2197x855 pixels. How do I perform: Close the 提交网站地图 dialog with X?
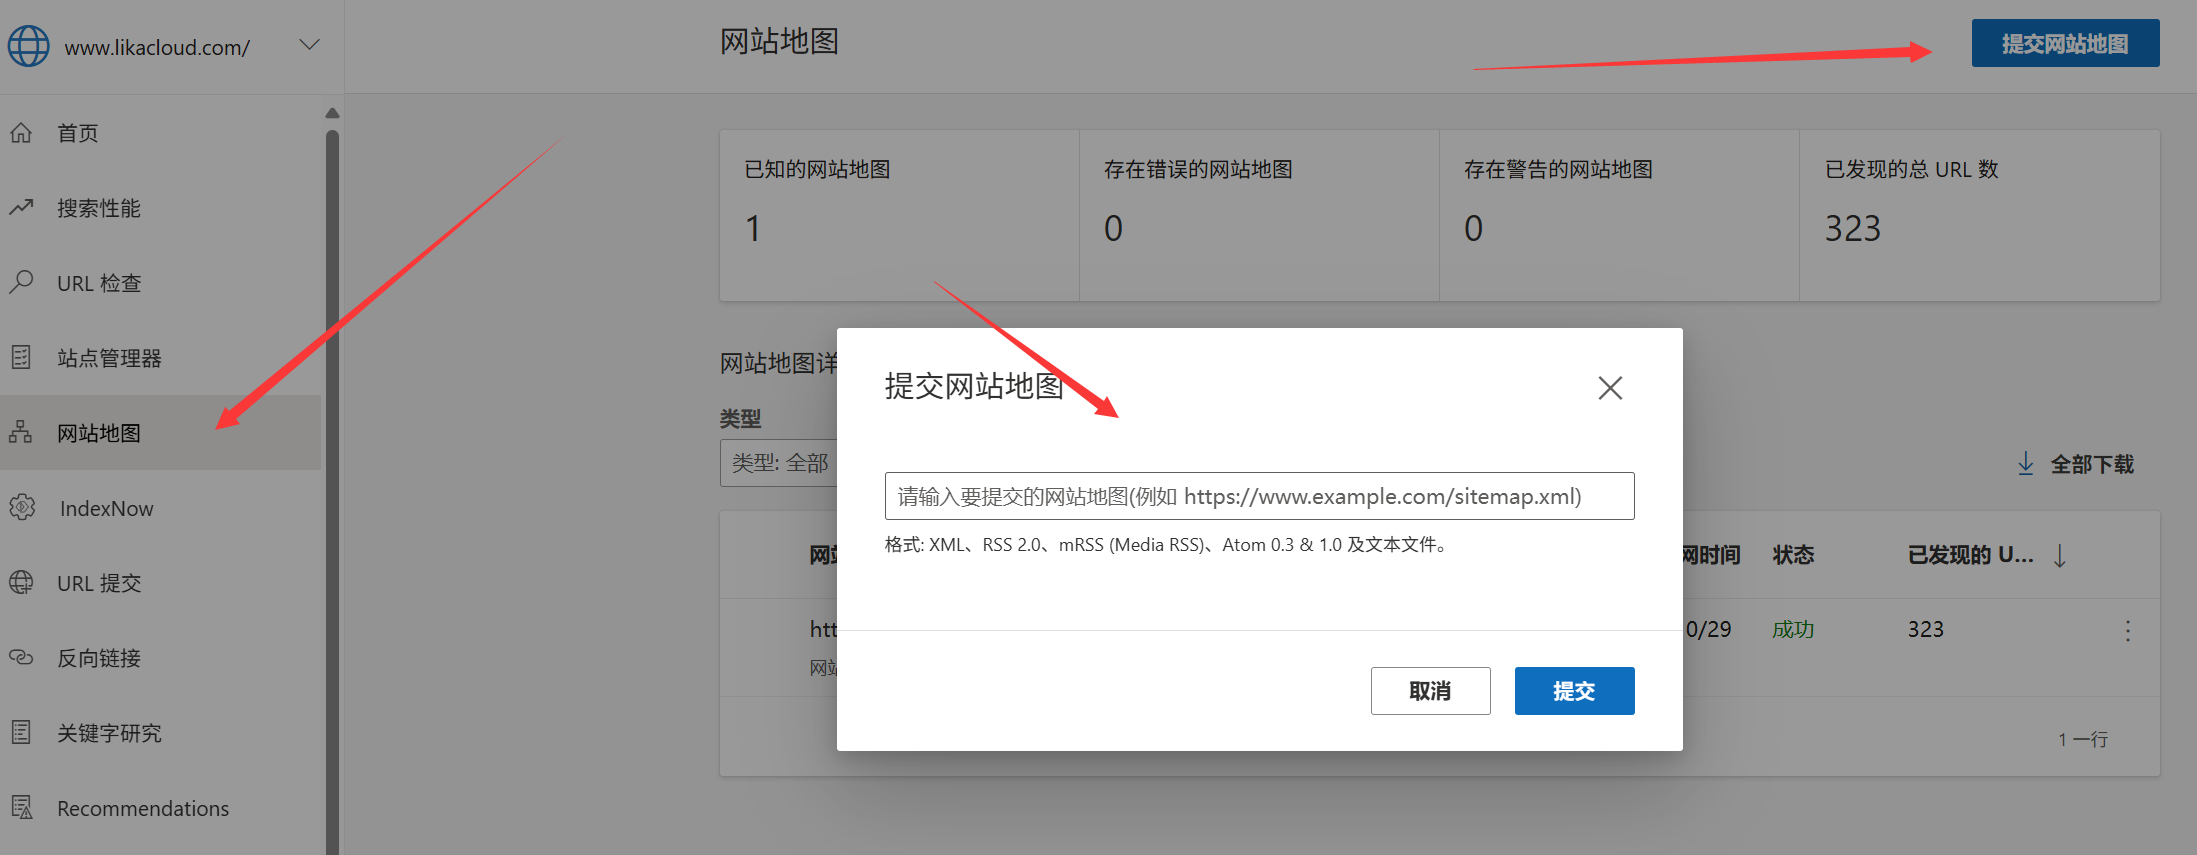pyautogui.click(x=1609, y=388)
